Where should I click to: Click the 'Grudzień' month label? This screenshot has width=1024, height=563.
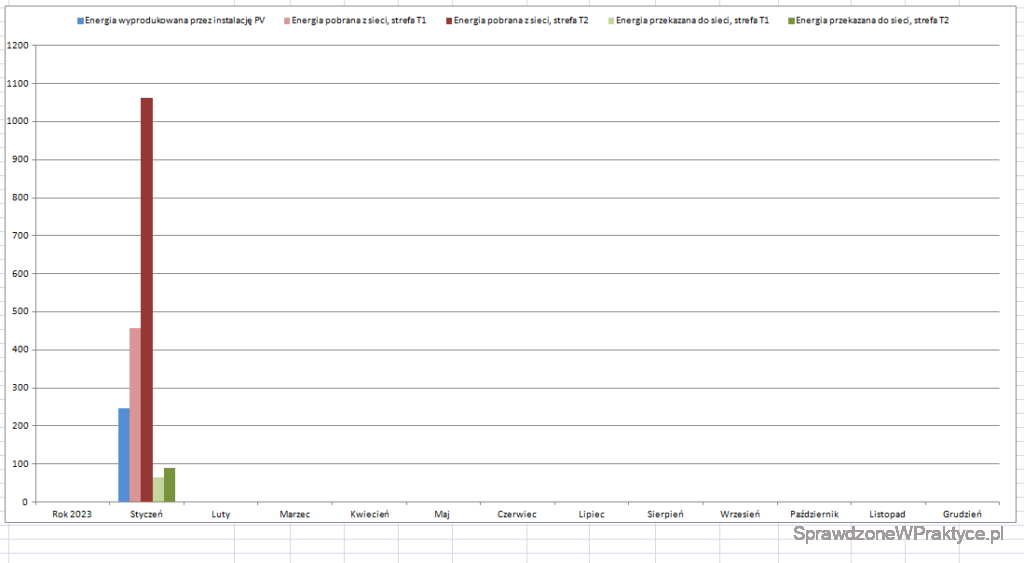tap(962, 514)
